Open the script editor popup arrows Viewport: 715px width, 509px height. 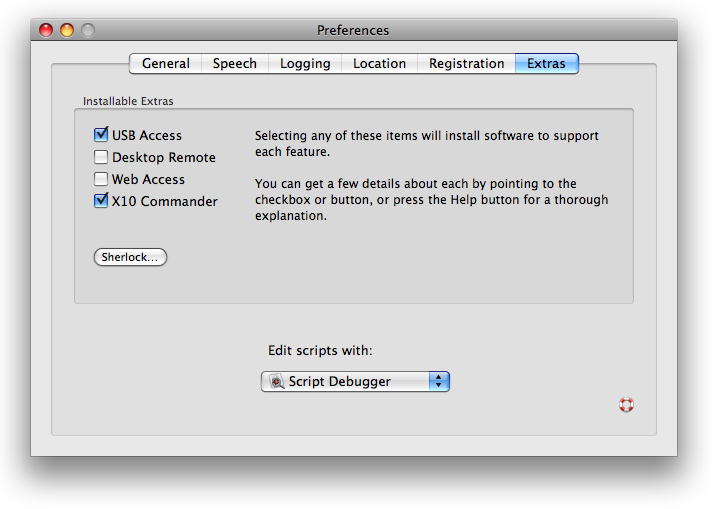point(439,381)
